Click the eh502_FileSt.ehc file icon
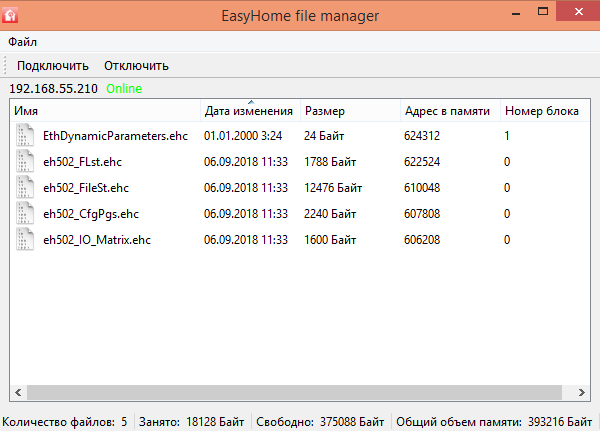 tap(25, 187)
